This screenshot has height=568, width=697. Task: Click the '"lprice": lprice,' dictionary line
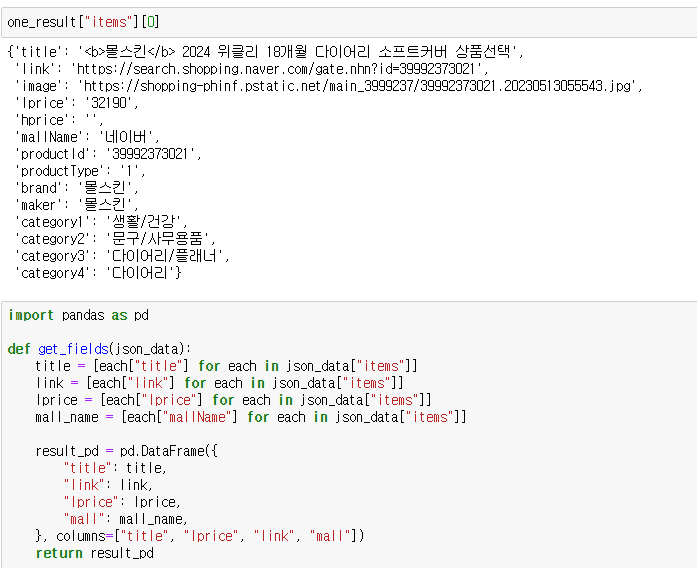pos(122,502)
